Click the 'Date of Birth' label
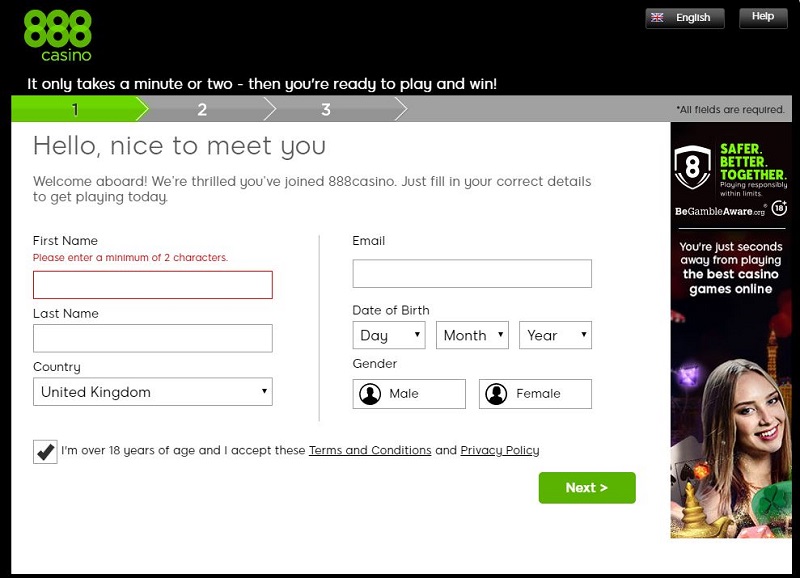This screenshot has width=800, height=578. coord(391,310)
